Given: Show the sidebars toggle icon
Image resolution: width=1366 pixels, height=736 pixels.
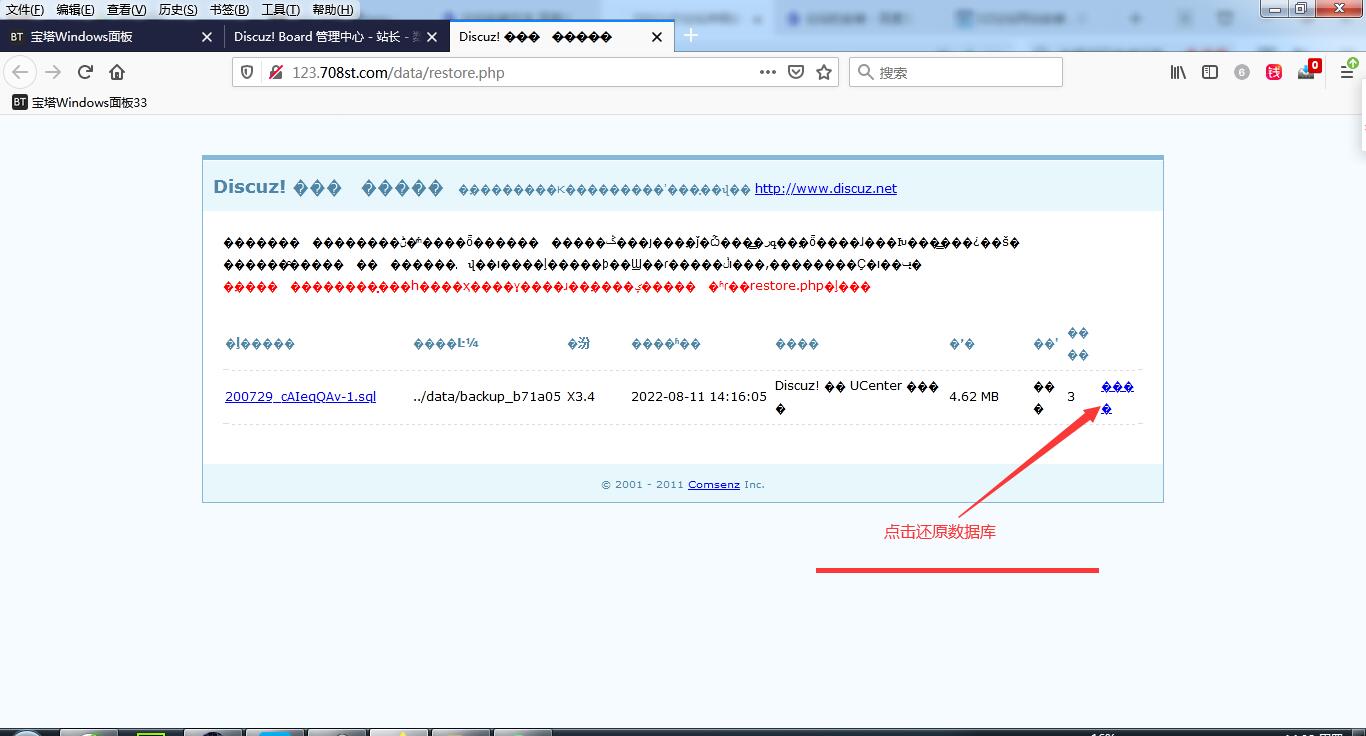Looking at the screenshot, I should tap(1210, 72).
